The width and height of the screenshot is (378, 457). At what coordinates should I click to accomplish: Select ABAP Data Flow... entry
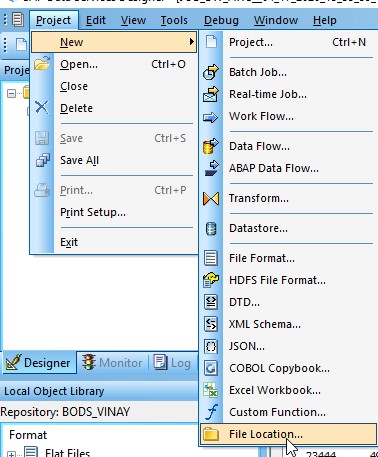(x=288, y=168)
